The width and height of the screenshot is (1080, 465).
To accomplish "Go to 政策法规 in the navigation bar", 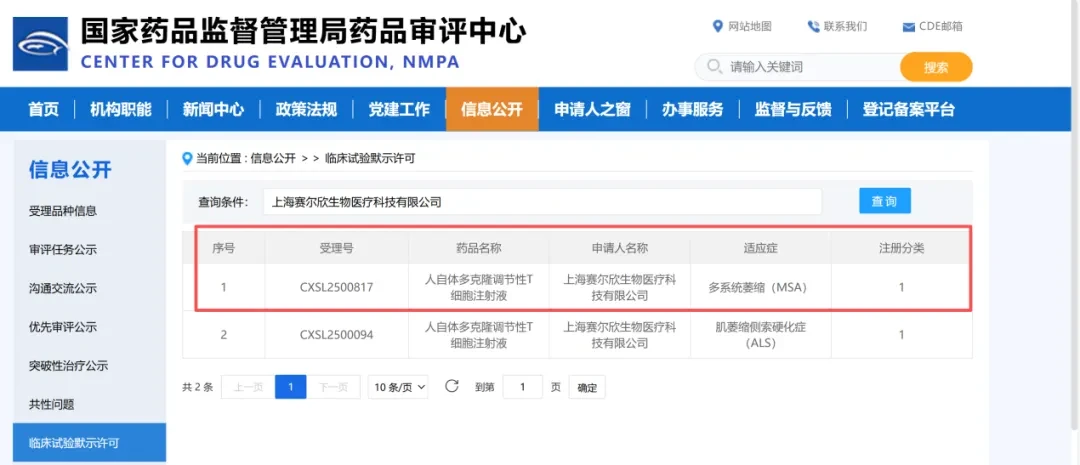I will [x=306, y=109].
